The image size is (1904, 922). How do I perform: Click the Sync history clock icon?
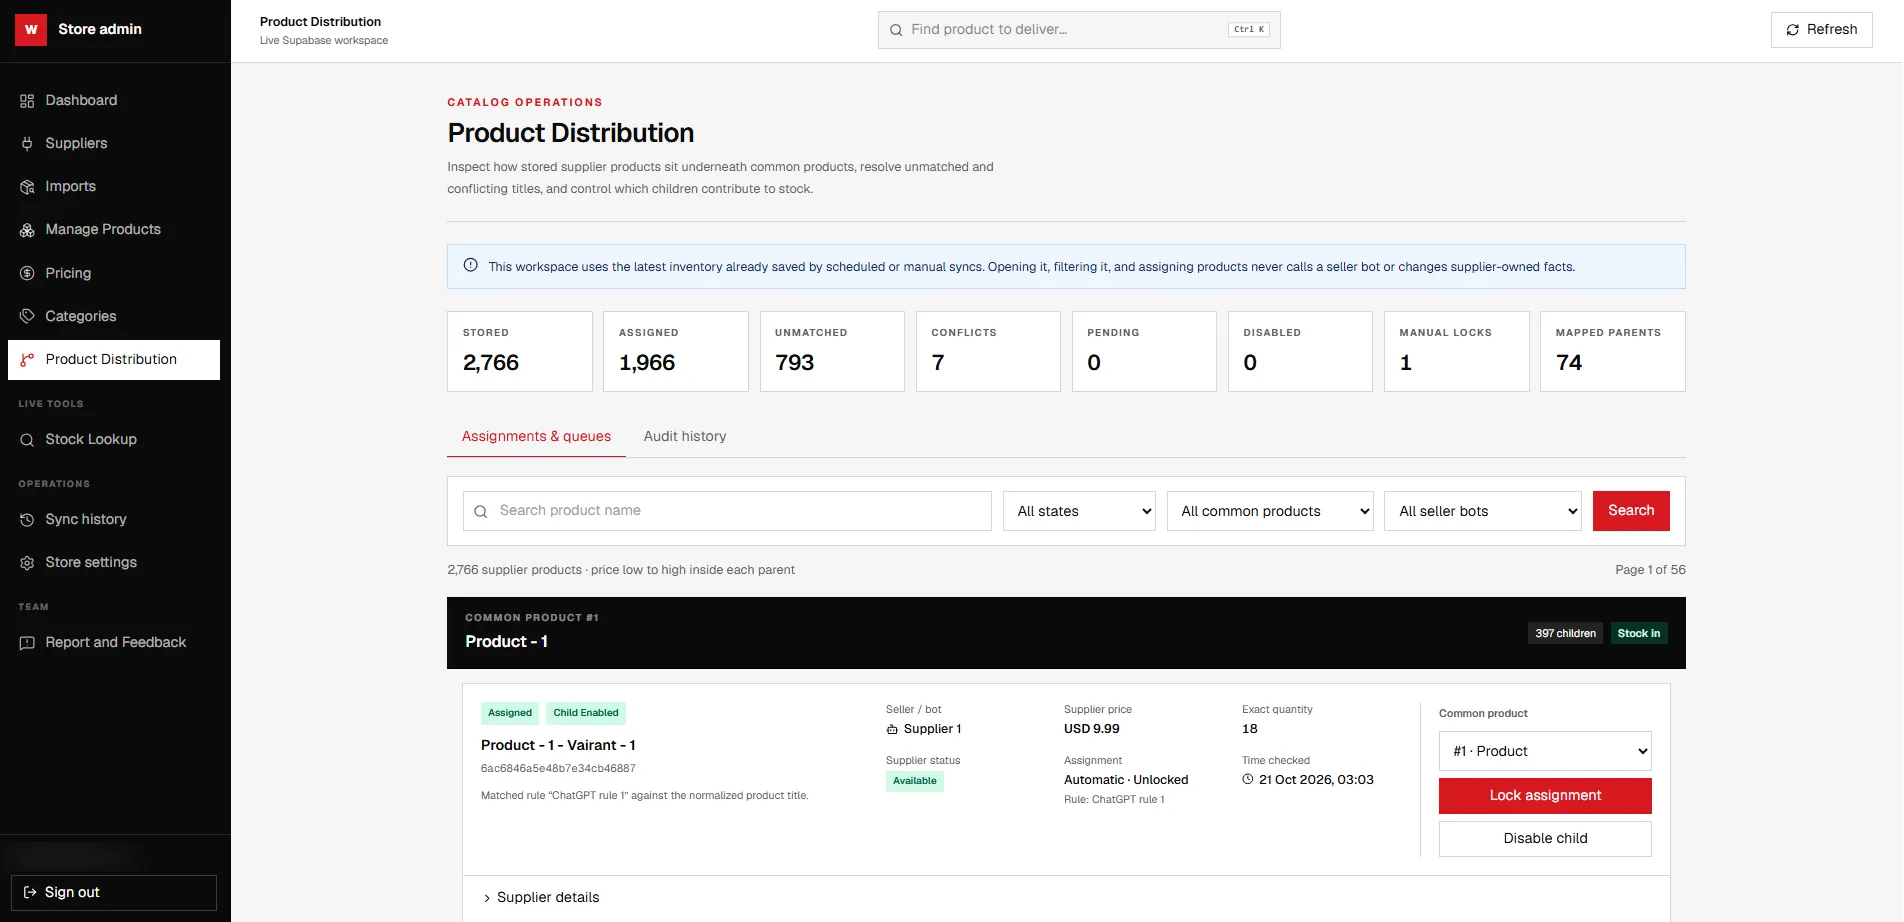coord(27,520)
